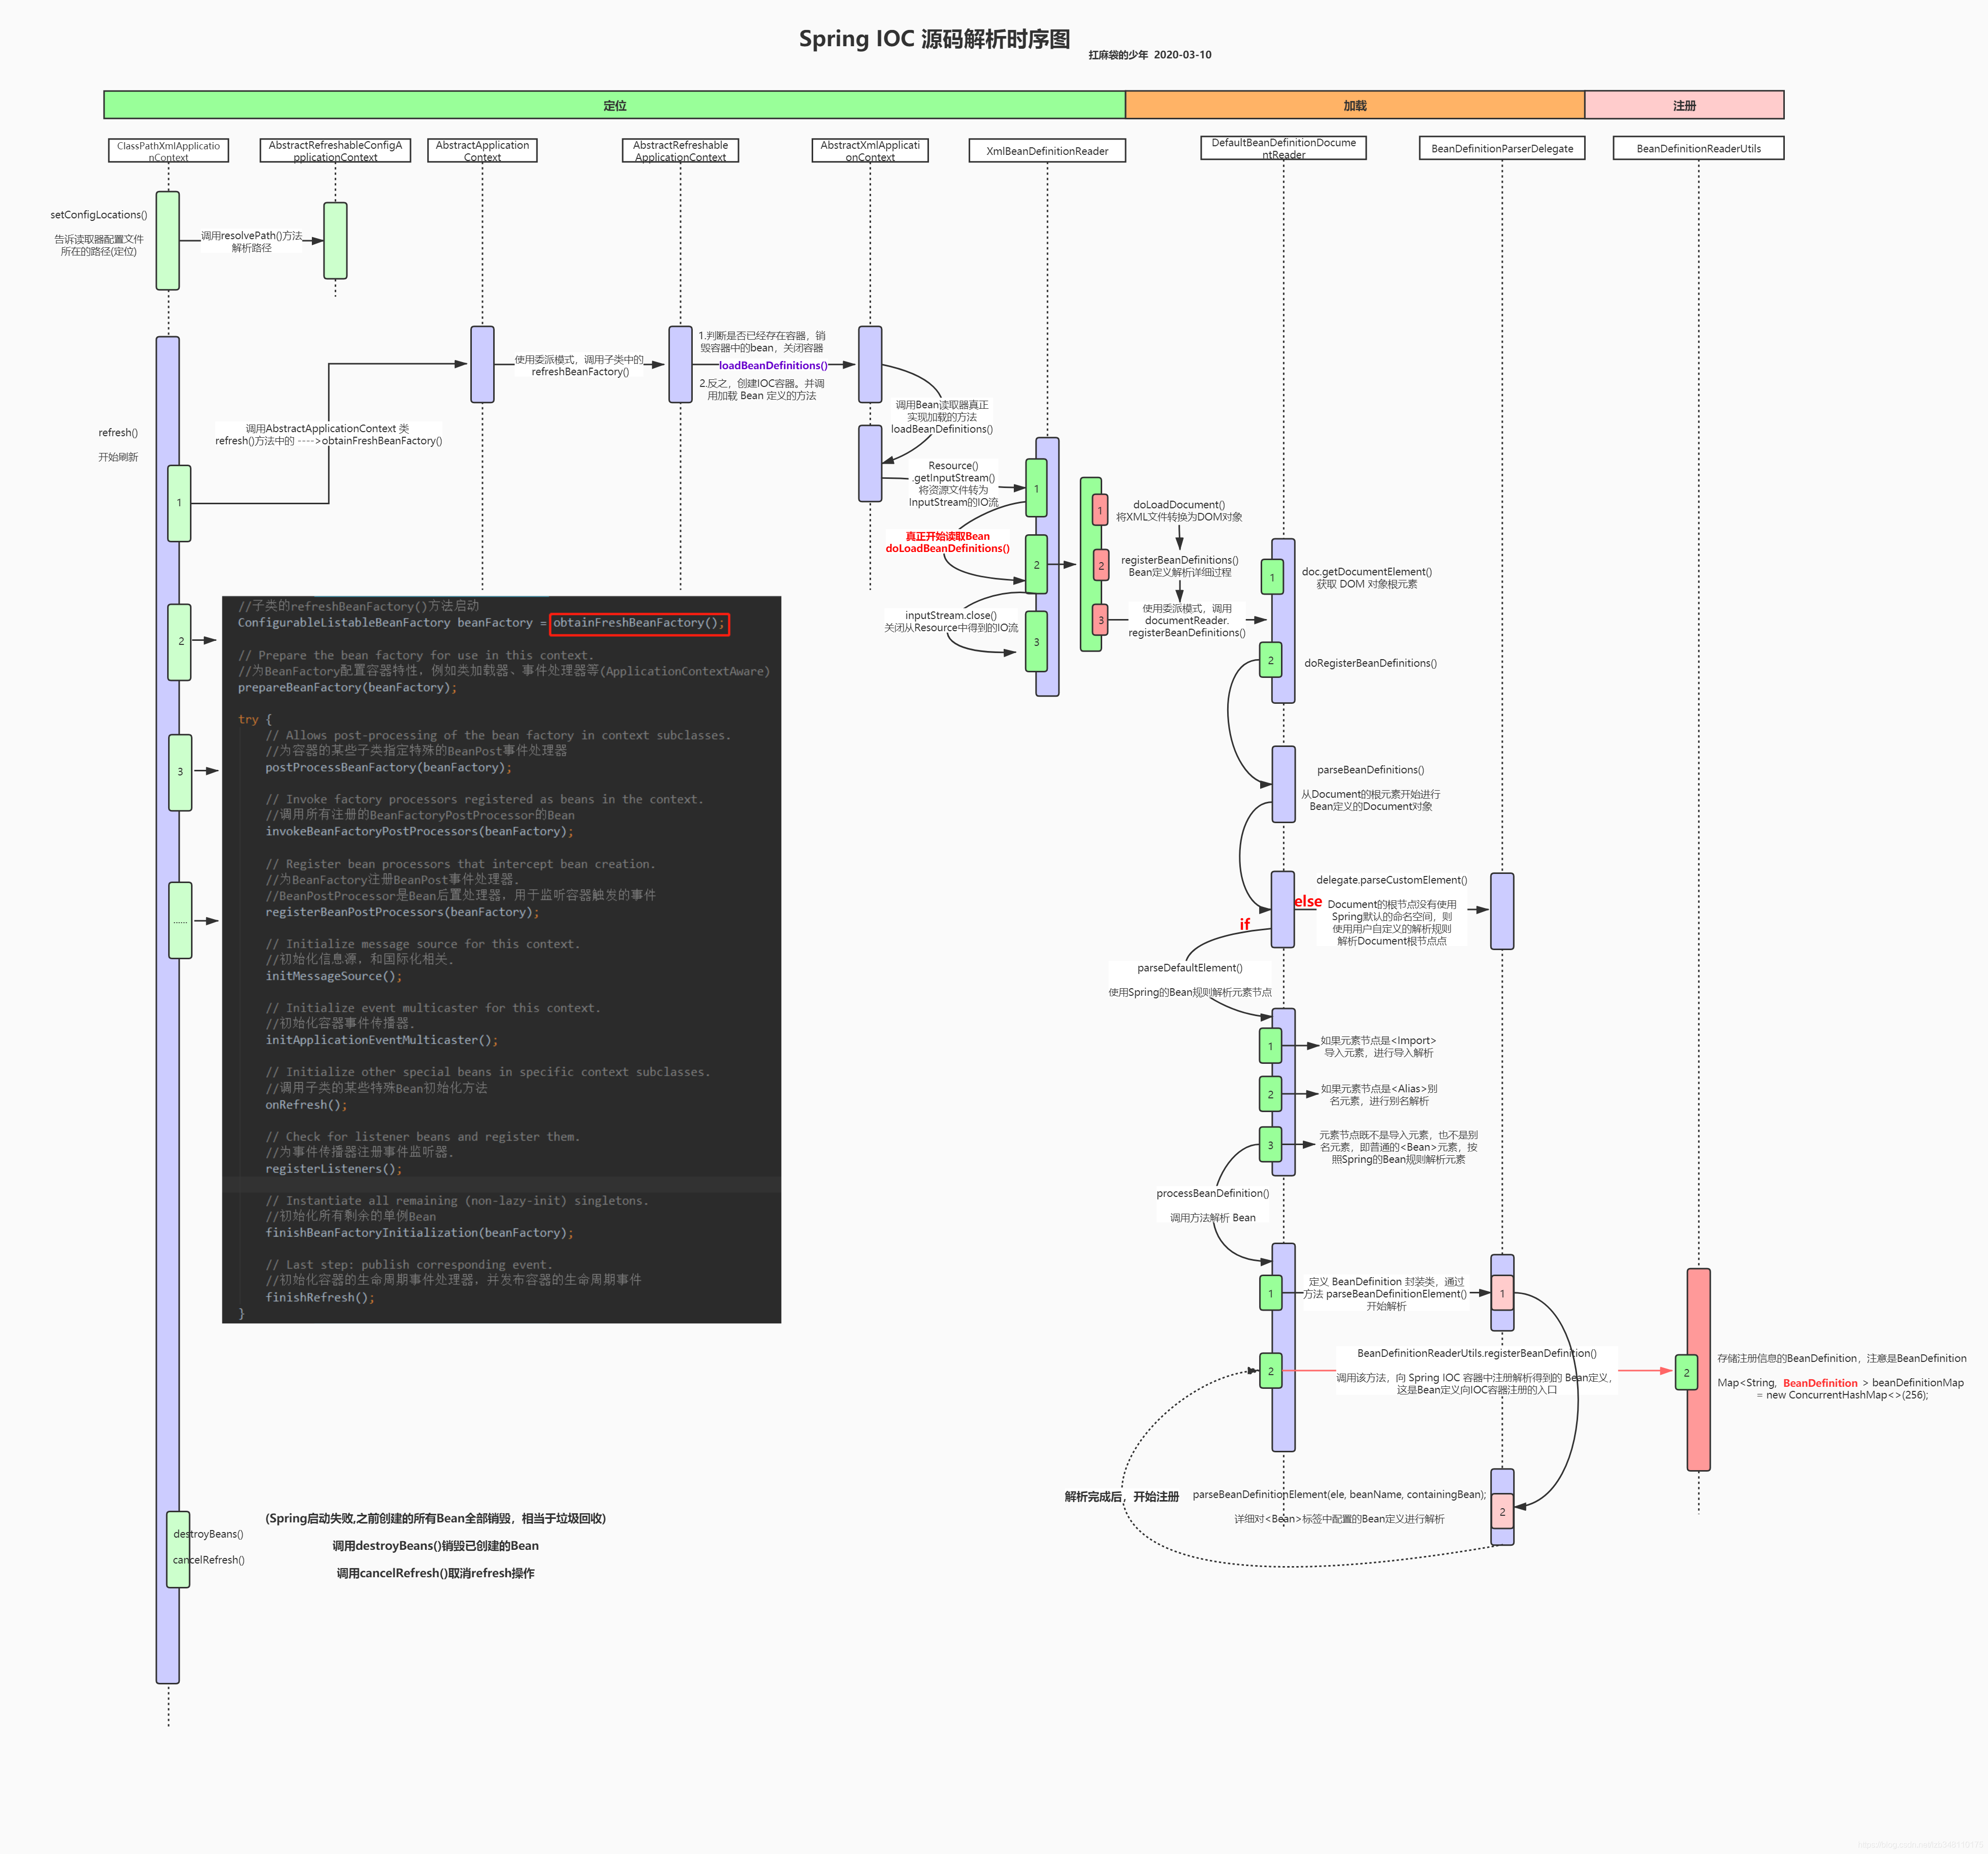Click the "initMessageSource();" code line
This screenshot has height=1854, width=1988.
click(x=333, y=977)
